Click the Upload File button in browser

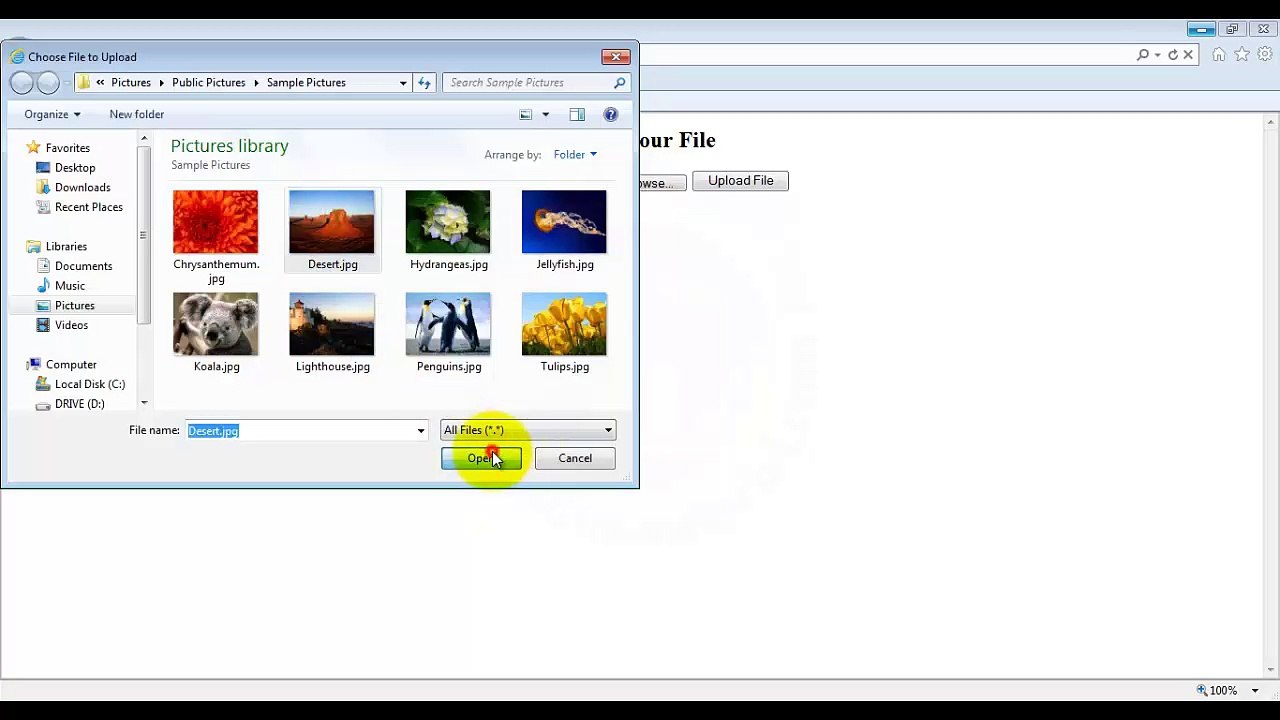click(x=740, y=181)
